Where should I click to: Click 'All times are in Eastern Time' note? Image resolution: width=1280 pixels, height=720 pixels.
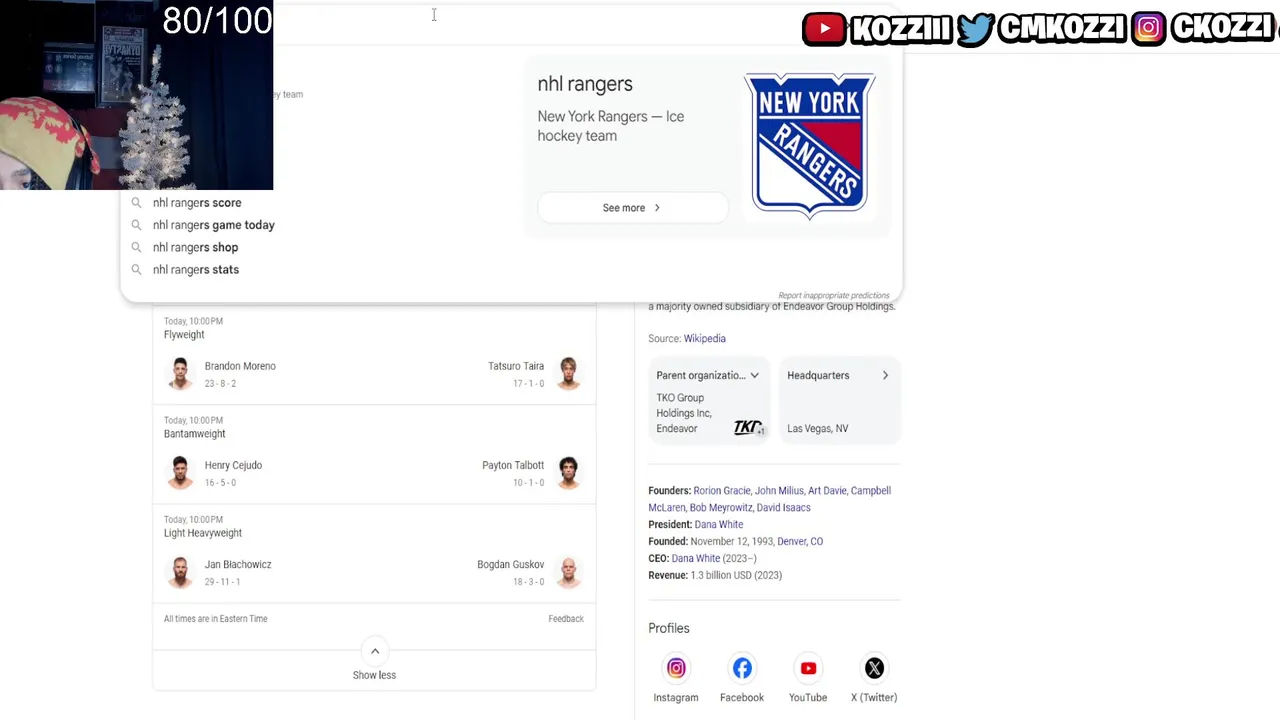pyautogui.click(x=216, y=619)
